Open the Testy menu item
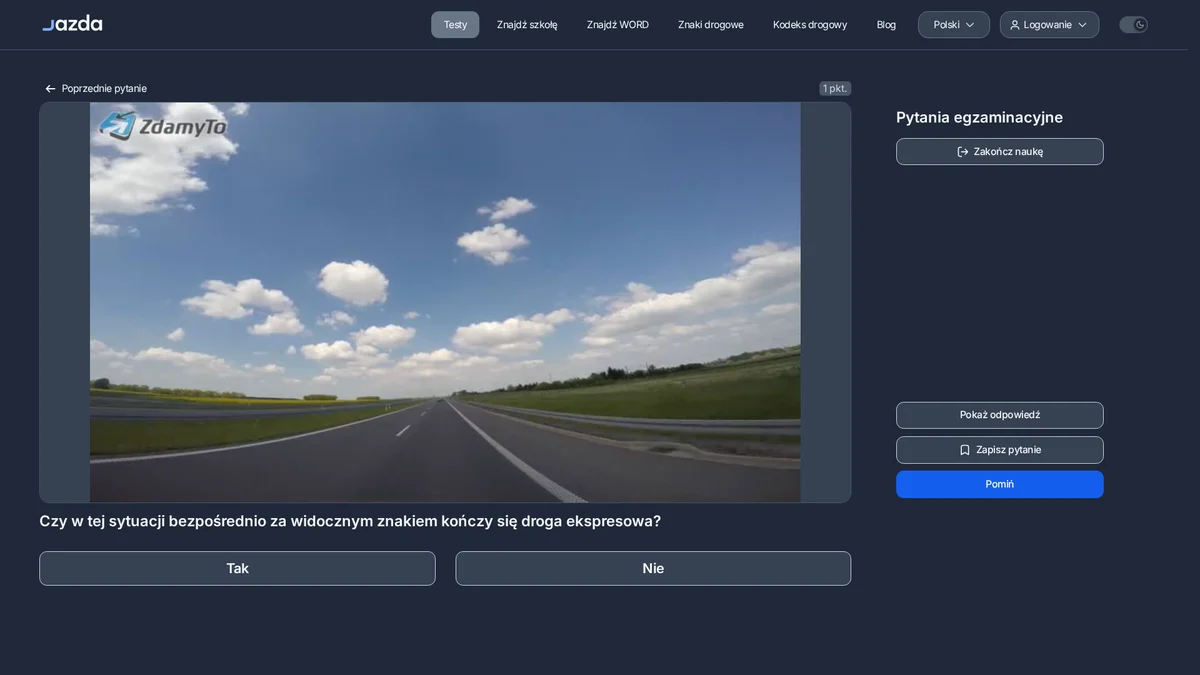Screen dimensions: 1200x675 pyautogui.click(x=455, y=25)
